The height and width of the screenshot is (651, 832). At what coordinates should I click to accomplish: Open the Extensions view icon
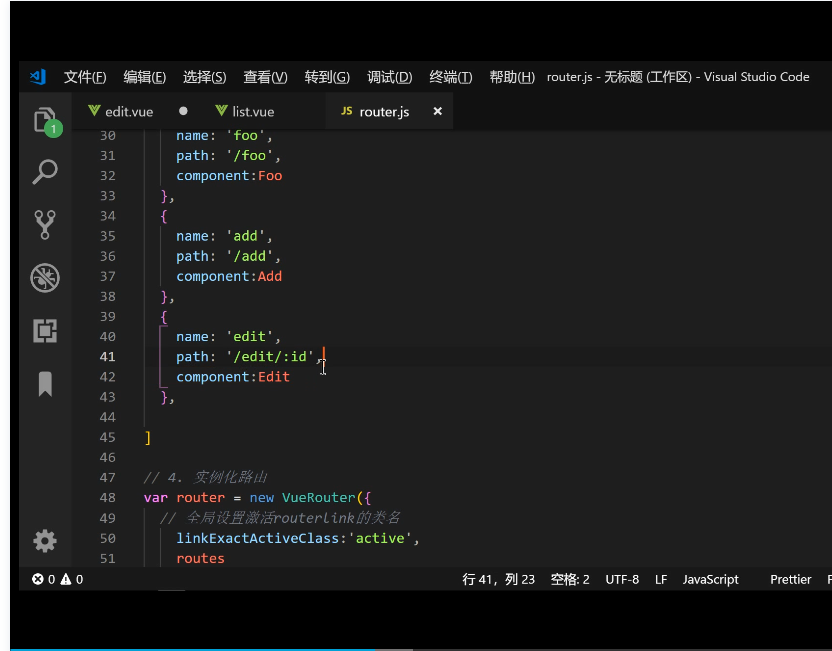tap(45, 331)
